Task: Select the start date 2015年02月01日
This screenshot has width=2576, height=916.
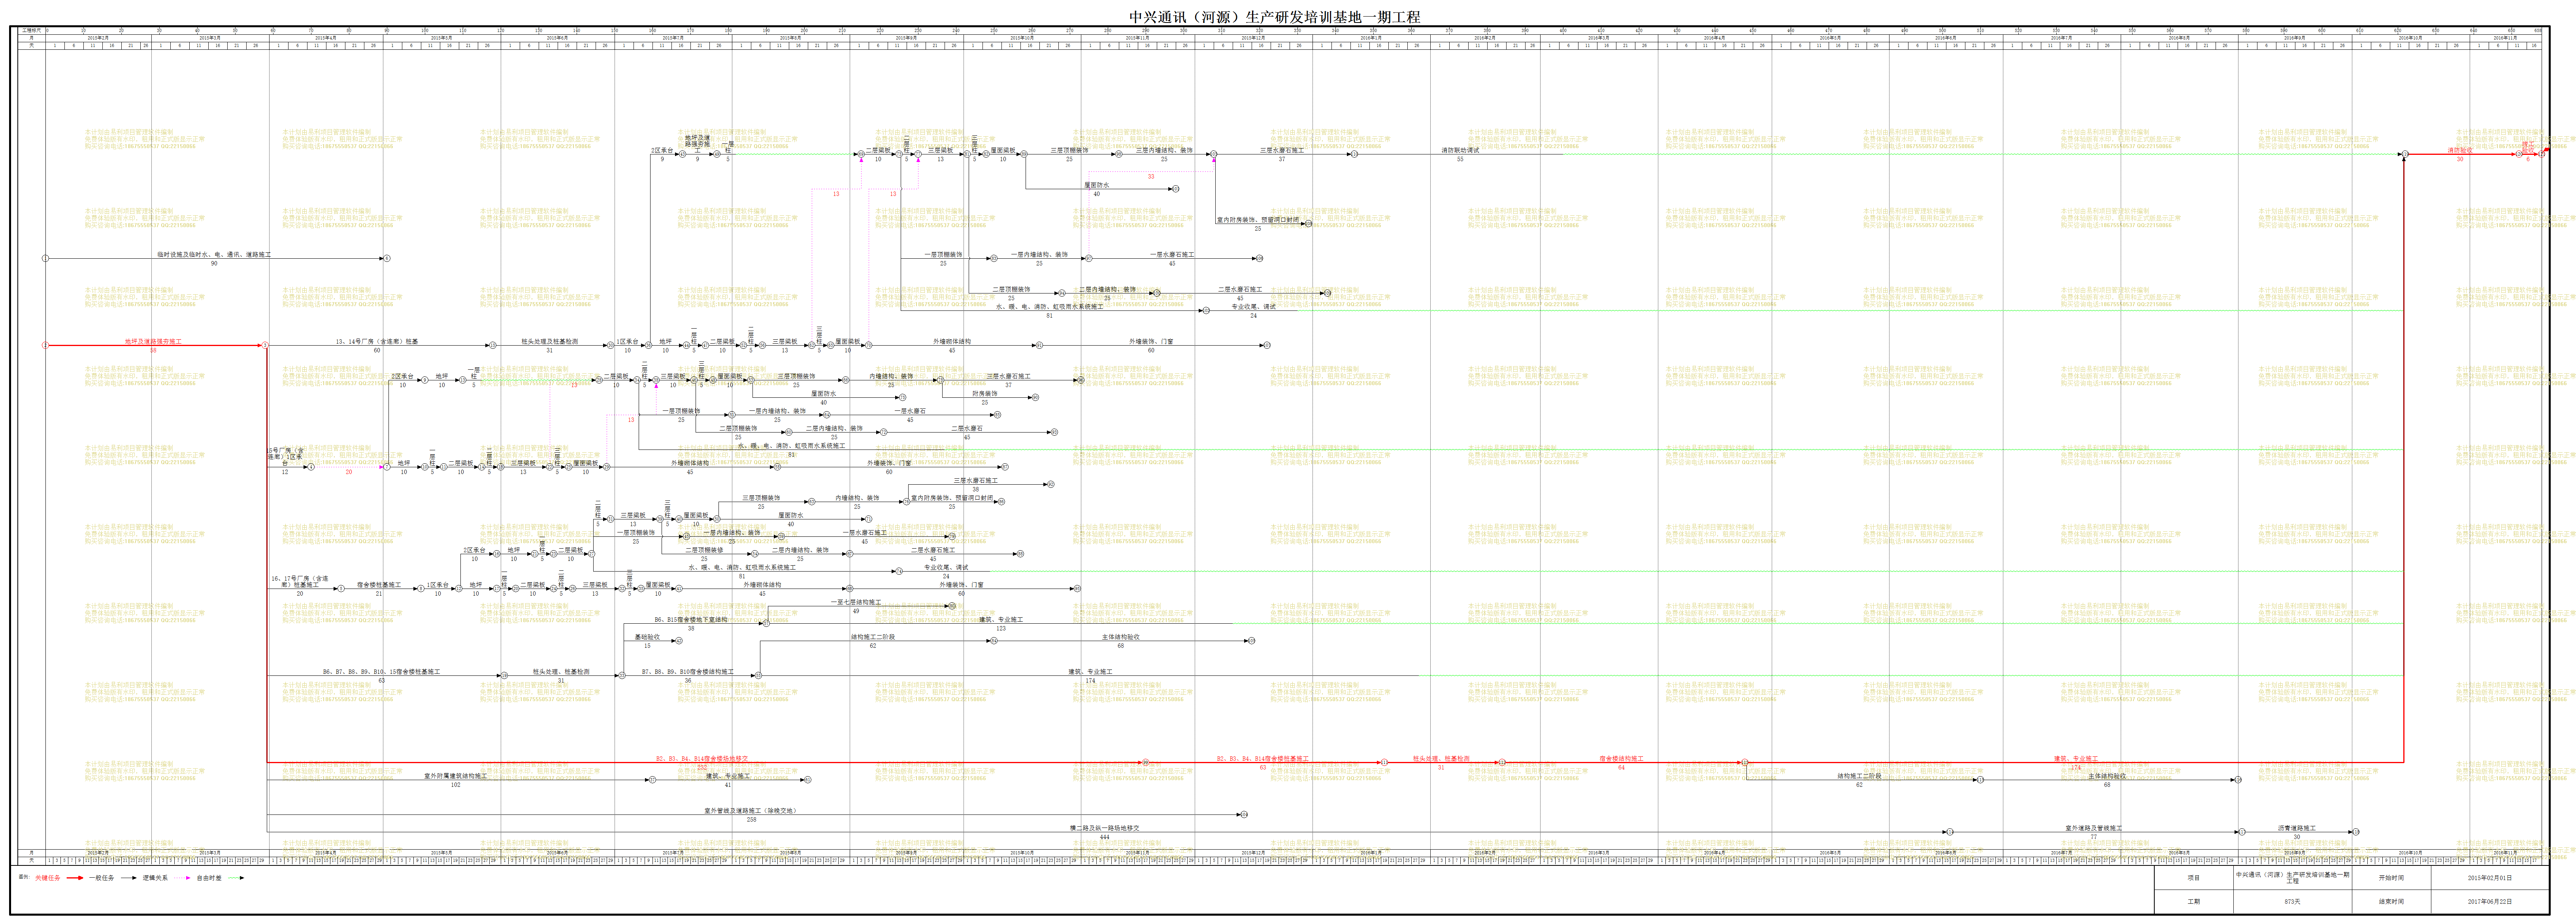Action: click(2489, 878)
